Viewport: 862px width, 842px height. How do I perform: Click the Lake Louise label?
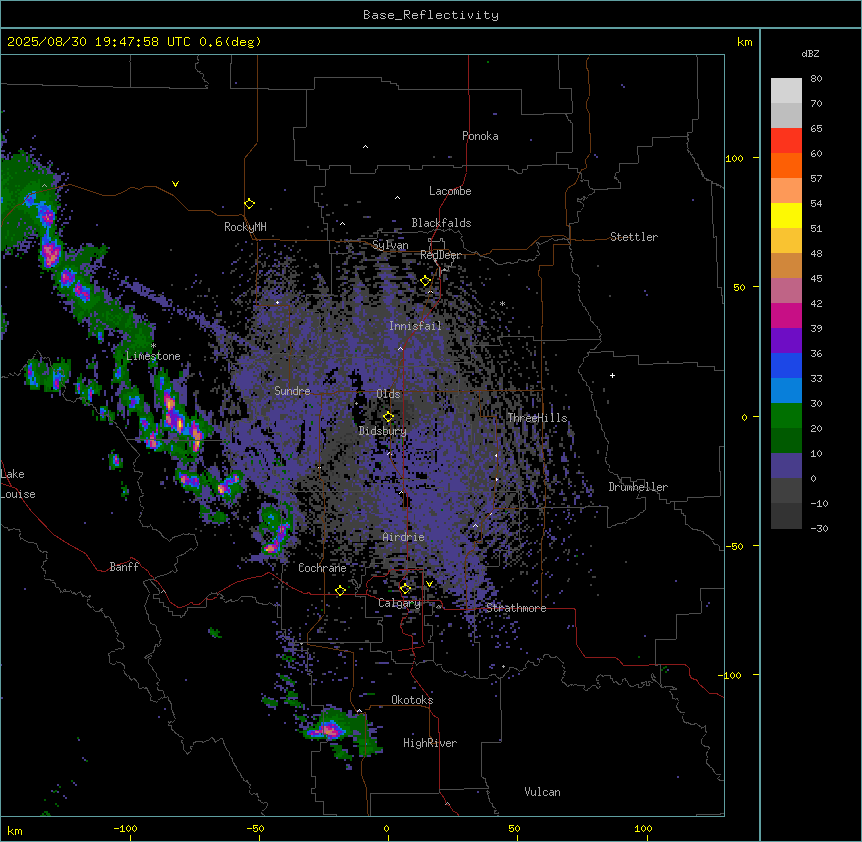point(18,484)
